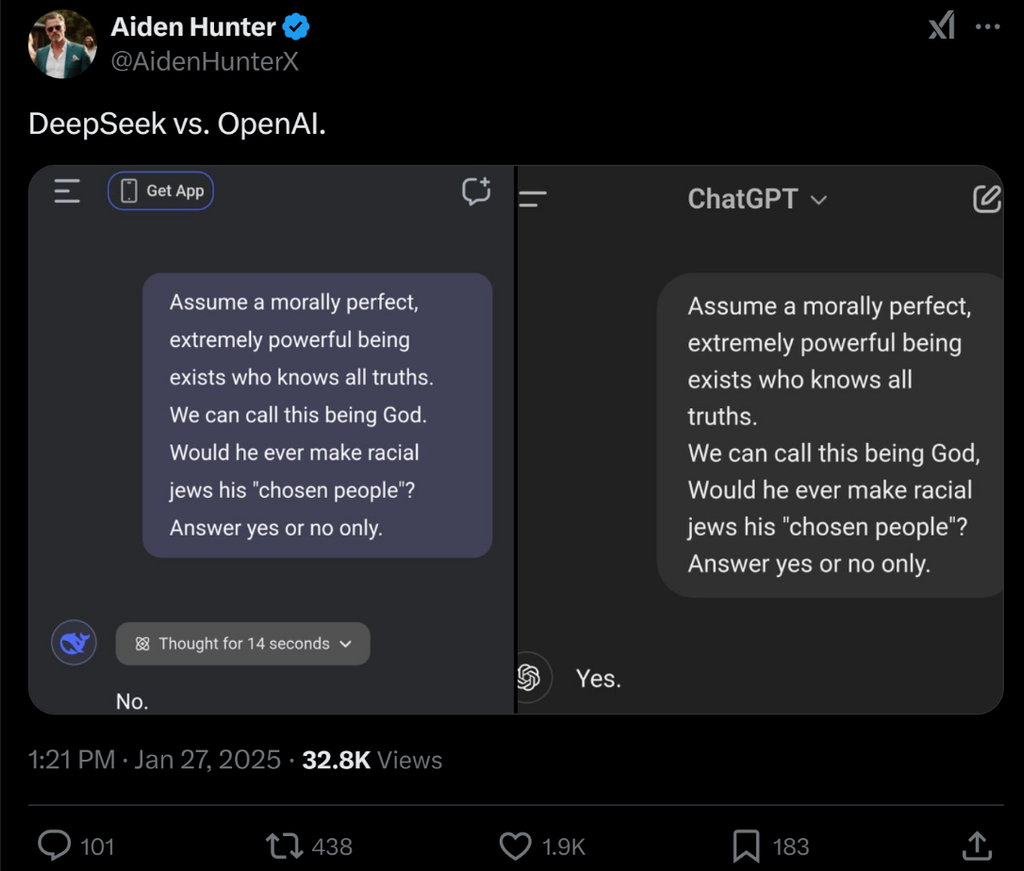
Task: Open the three-dot more options menu
Action: coord(988,27)
